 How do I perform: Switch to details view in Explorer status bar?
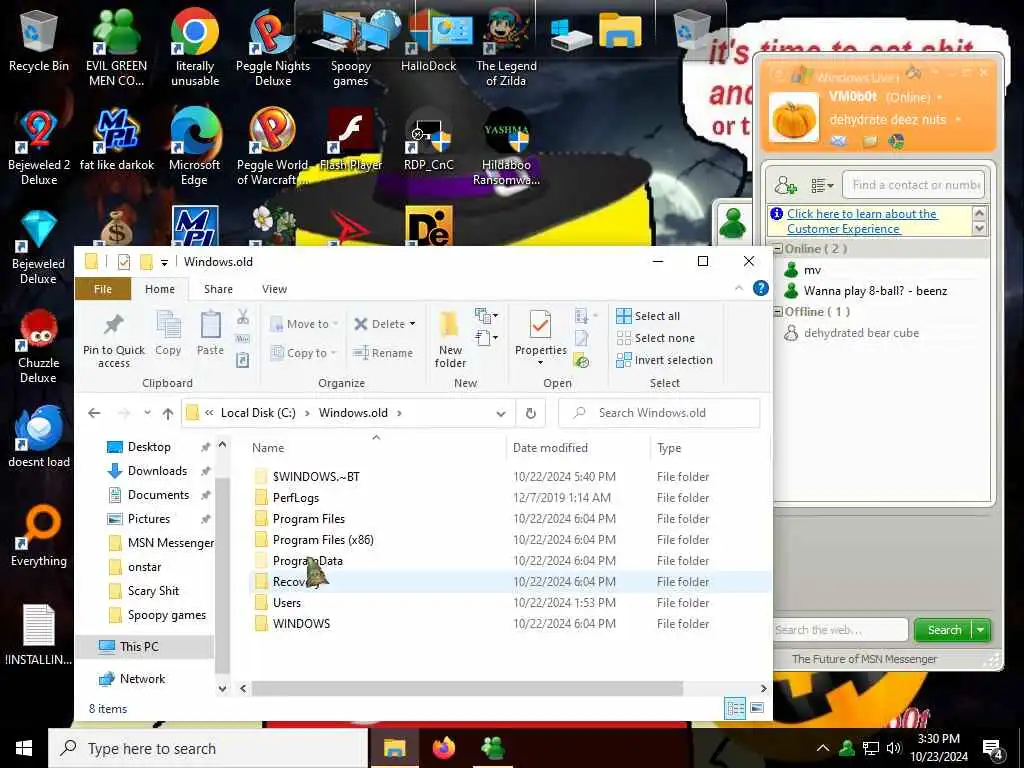coord(735,709)
